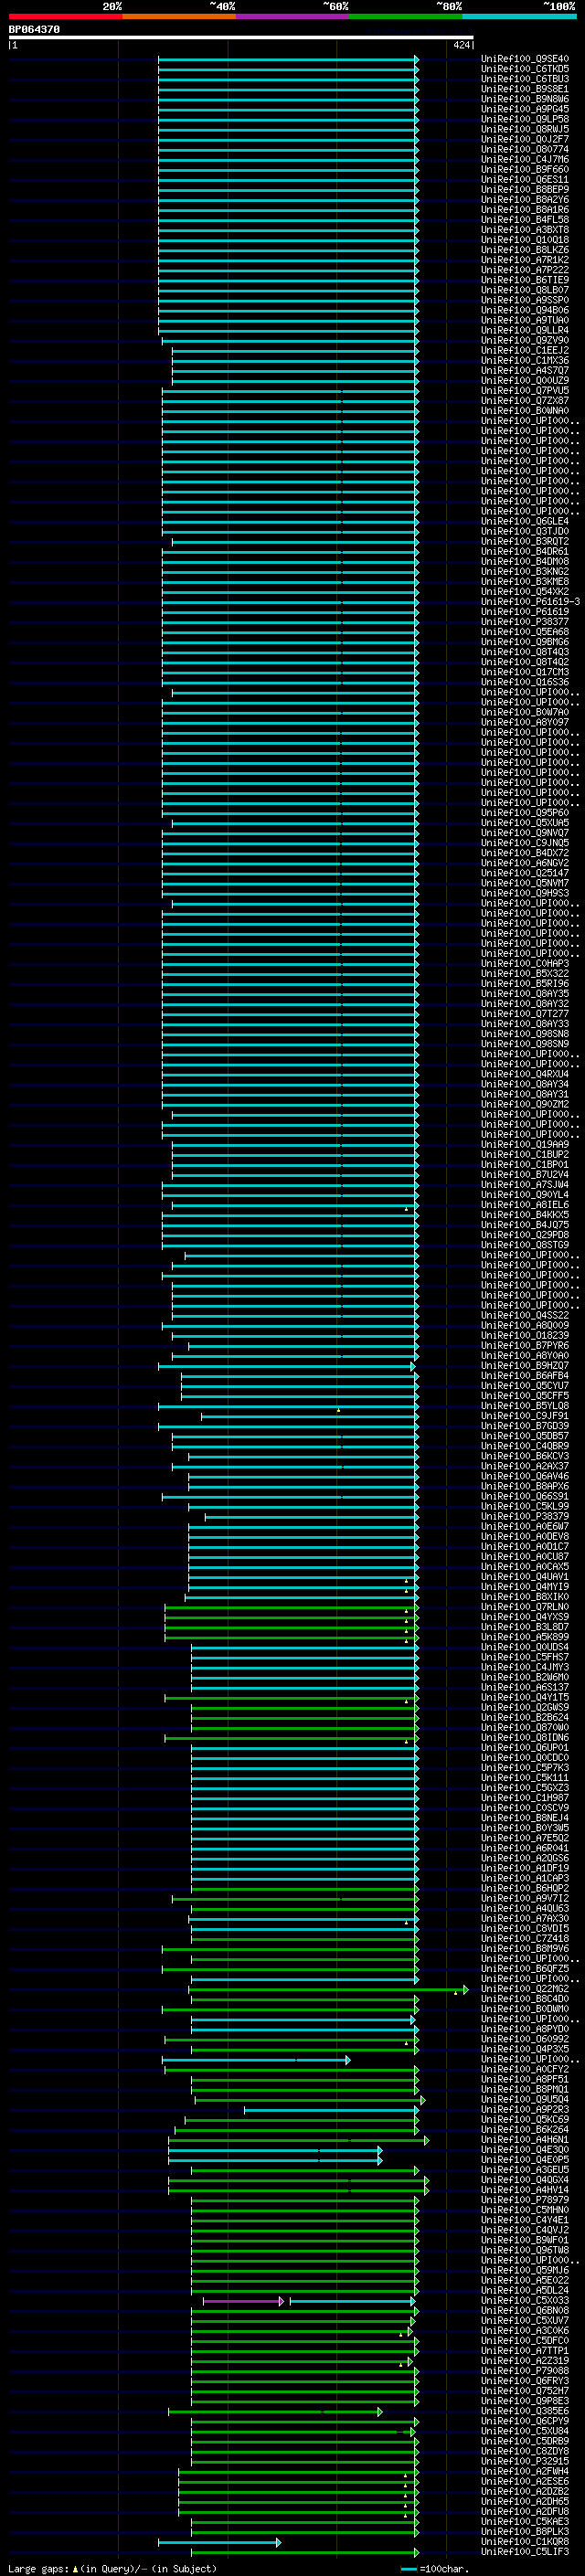This screenshot has height=2576, width=585.
Task: Open hit UniRef100_C6TKD5
Action: coord(525,69)
